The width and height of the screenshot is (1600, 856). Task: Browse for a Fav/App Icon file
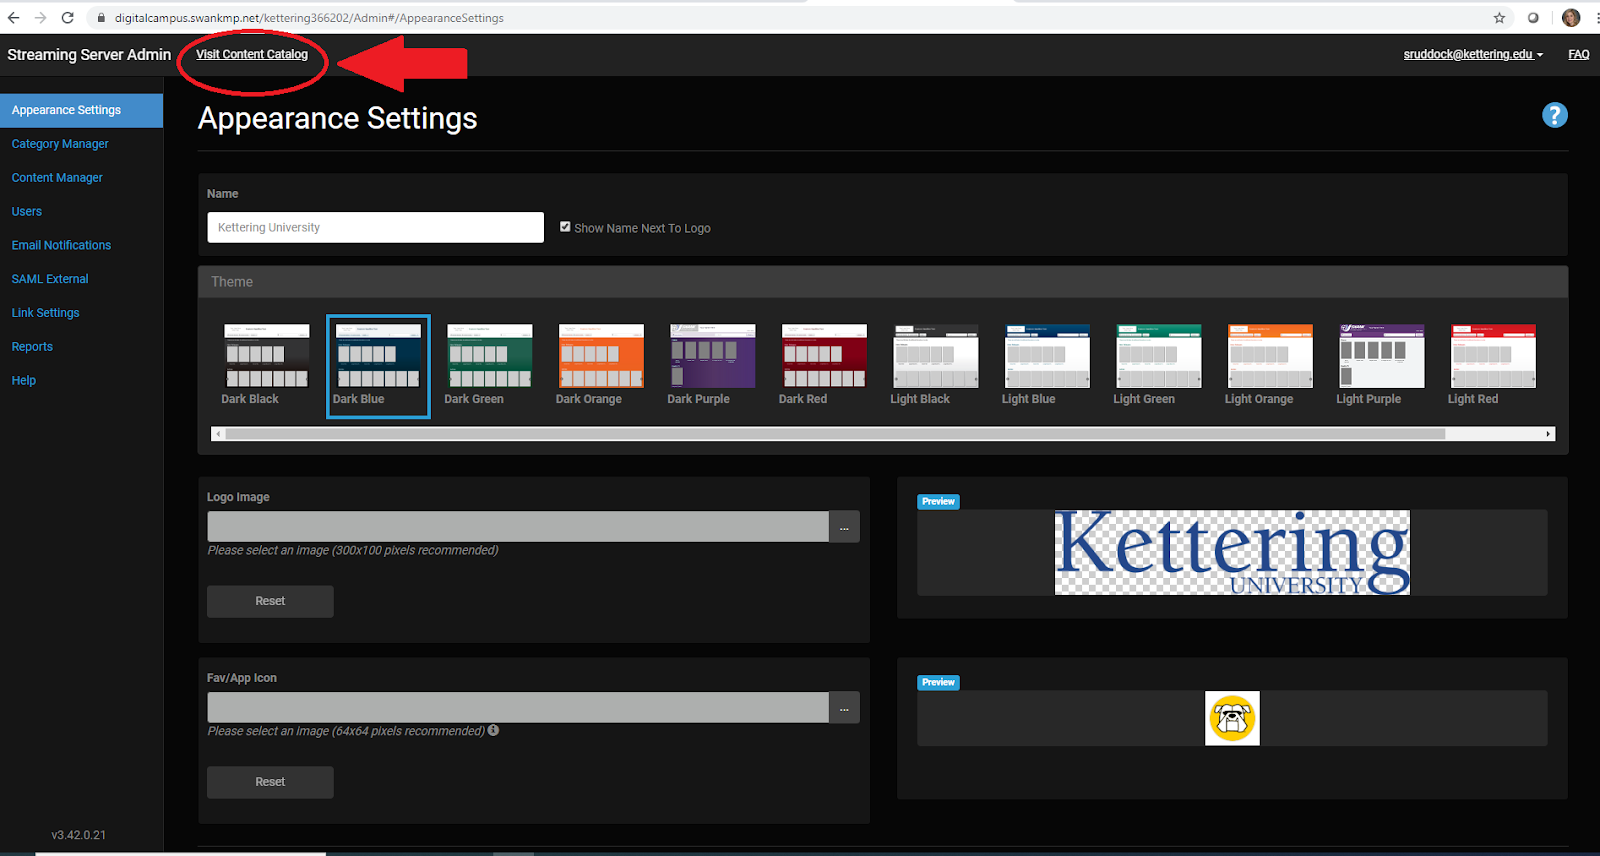point(844,708)
